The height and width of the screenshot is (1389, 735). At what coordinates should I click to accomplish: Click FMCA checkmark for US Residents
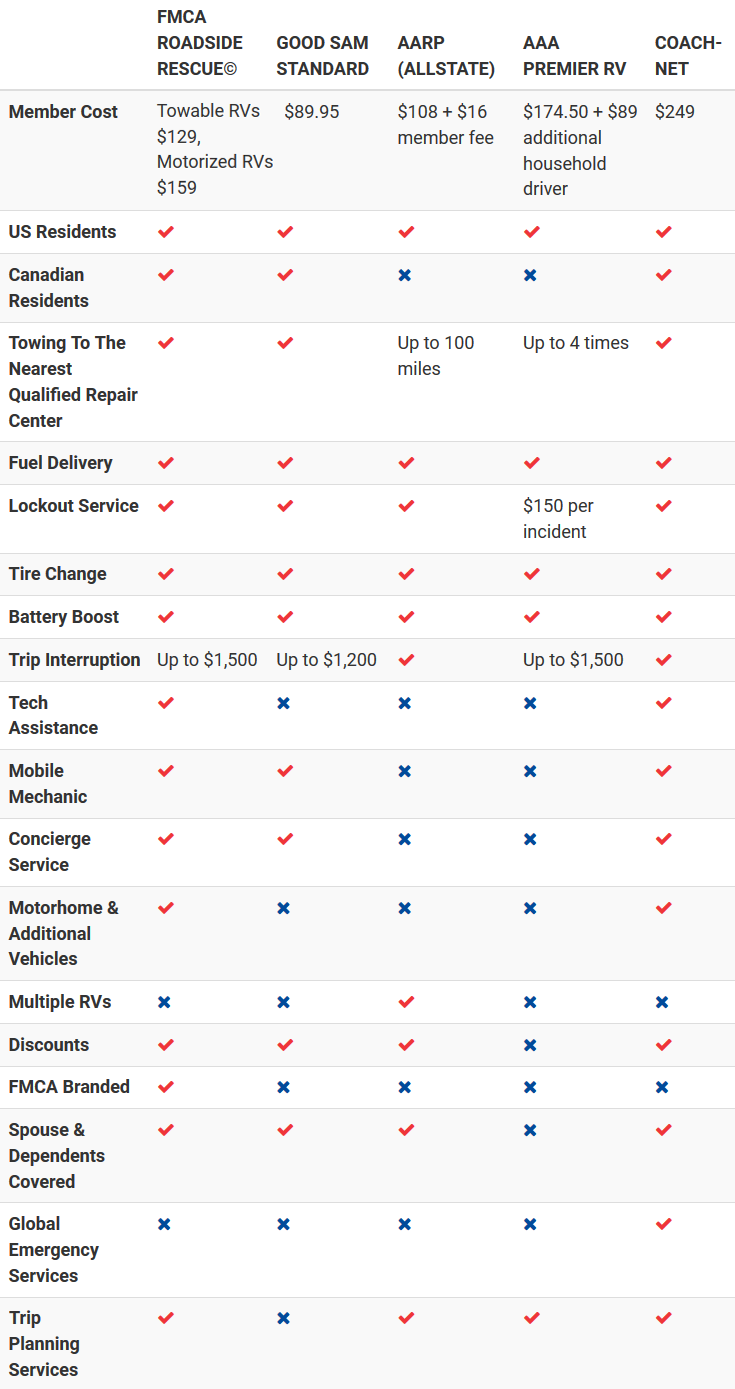click(166, 232)
